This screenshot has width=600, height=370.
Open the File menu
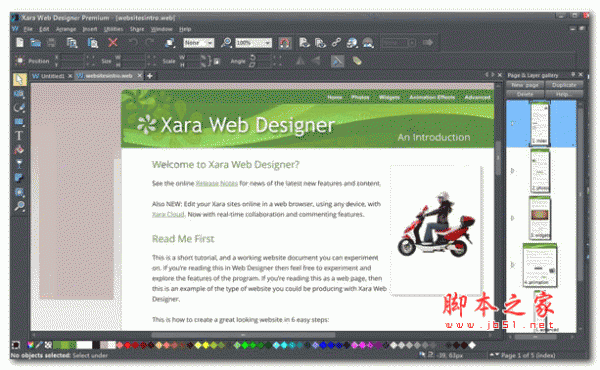(x=28, y=29)
